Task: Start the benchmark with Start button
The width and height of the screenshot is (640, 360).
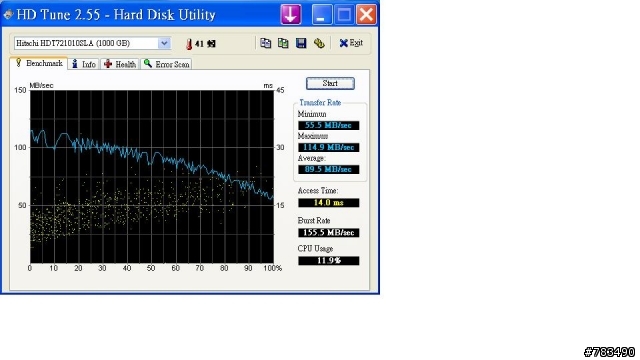Action: tap(330, 83)
